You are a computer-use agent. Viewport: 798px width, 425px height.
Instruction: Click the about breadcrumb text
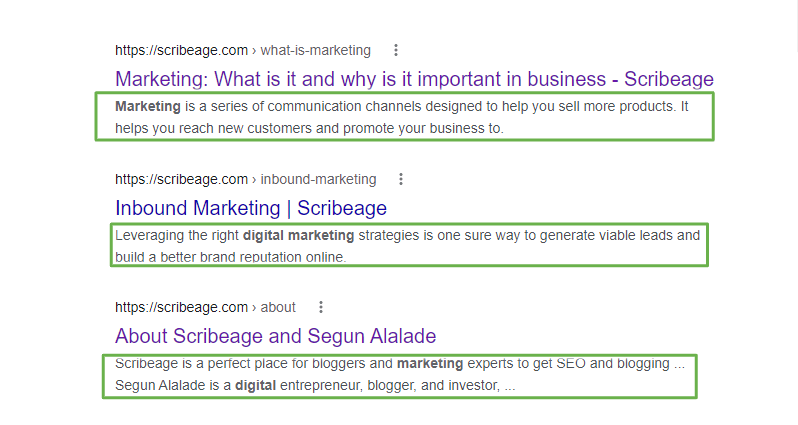point(278,307)
